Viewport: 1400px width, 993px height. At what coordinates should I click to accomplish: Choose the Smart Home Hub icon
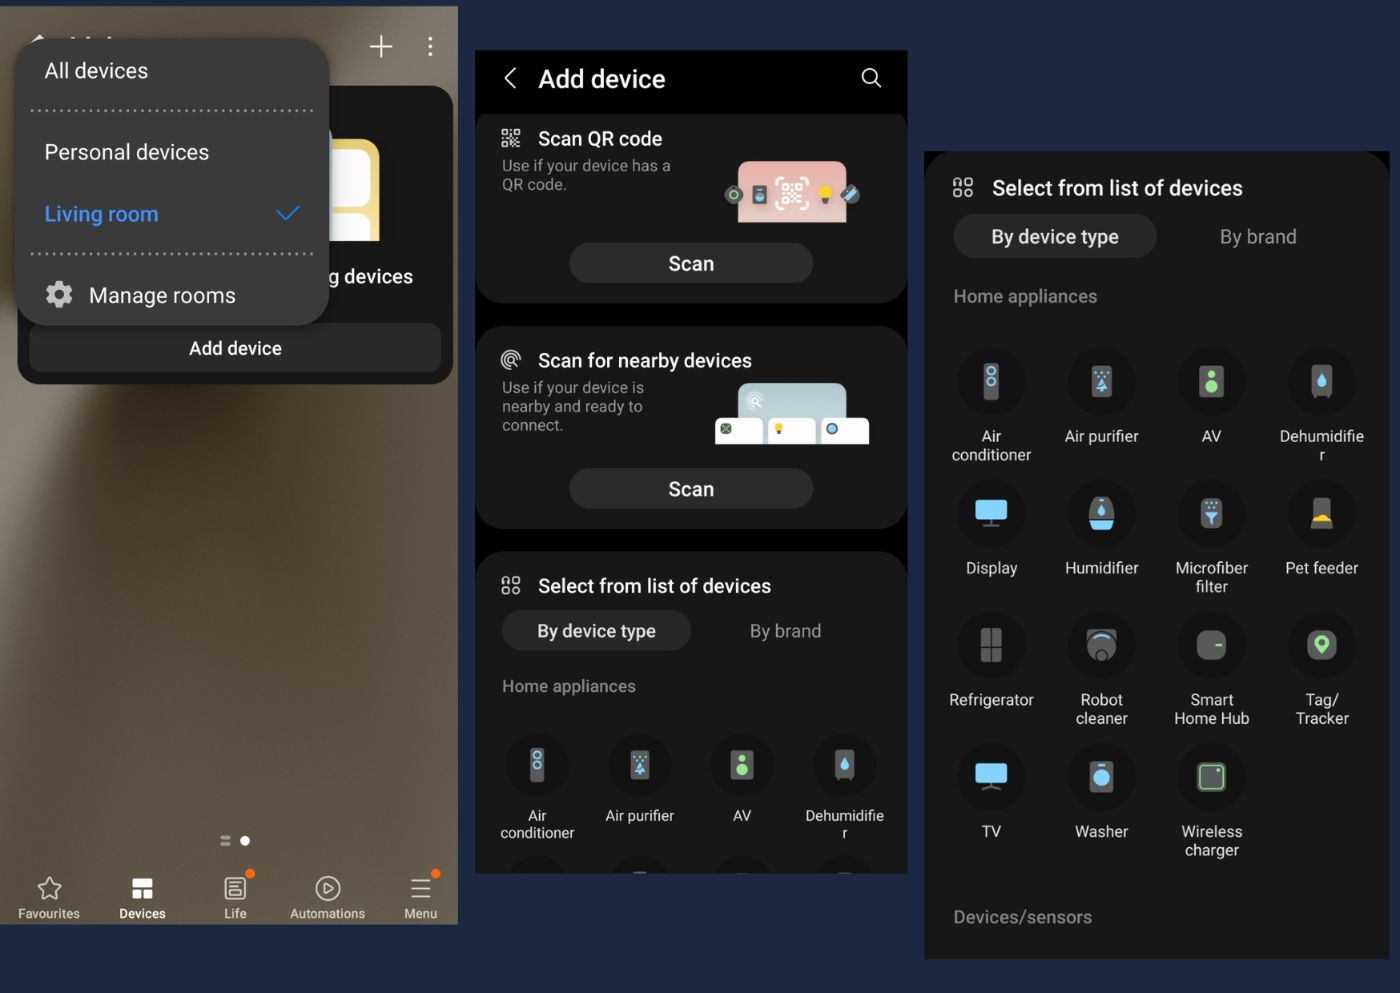coord(1211,646)
